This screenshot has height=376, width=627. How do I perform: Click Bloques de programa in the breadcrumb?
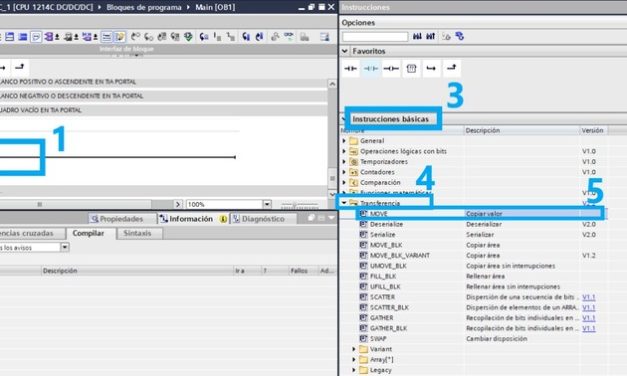click(x=144, y=7)
